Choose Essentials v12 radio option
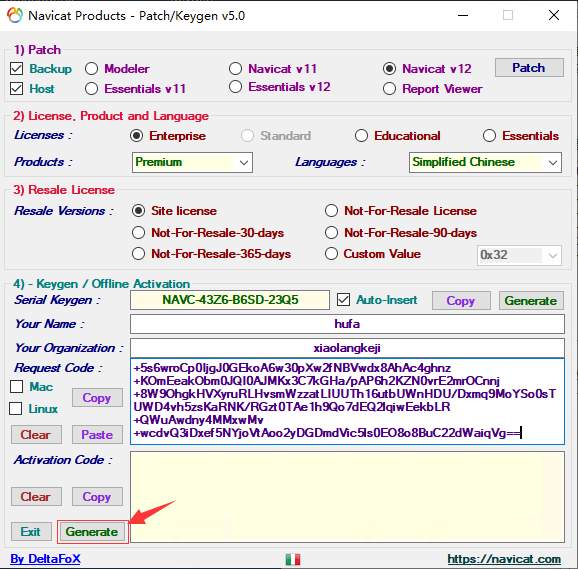 236,87
